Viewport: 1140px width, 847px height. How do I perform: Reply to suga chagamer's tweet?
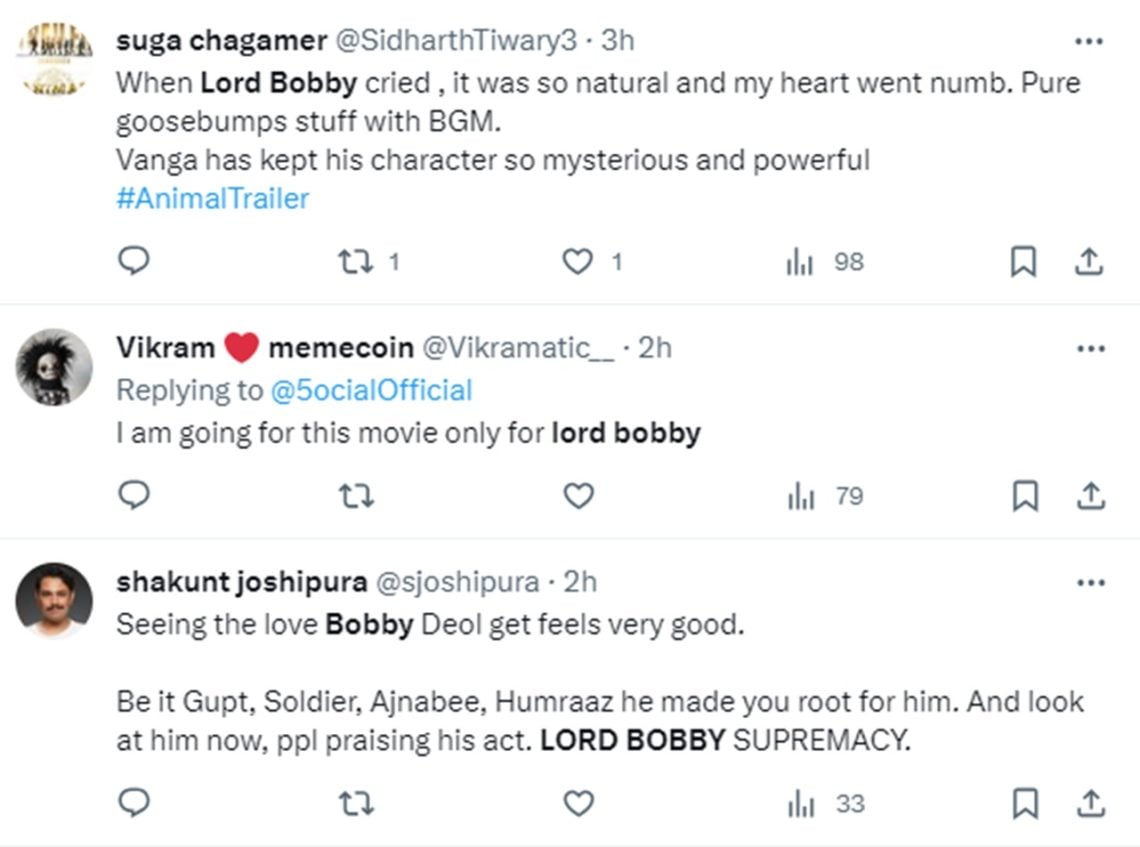coord(133,261)
